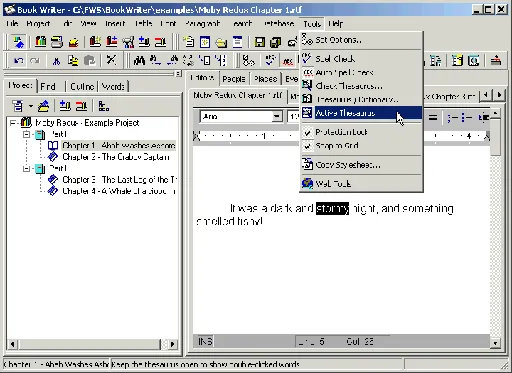
Task: Click the INS indicator in editor status bar
Action: click(x=205, y=341)
